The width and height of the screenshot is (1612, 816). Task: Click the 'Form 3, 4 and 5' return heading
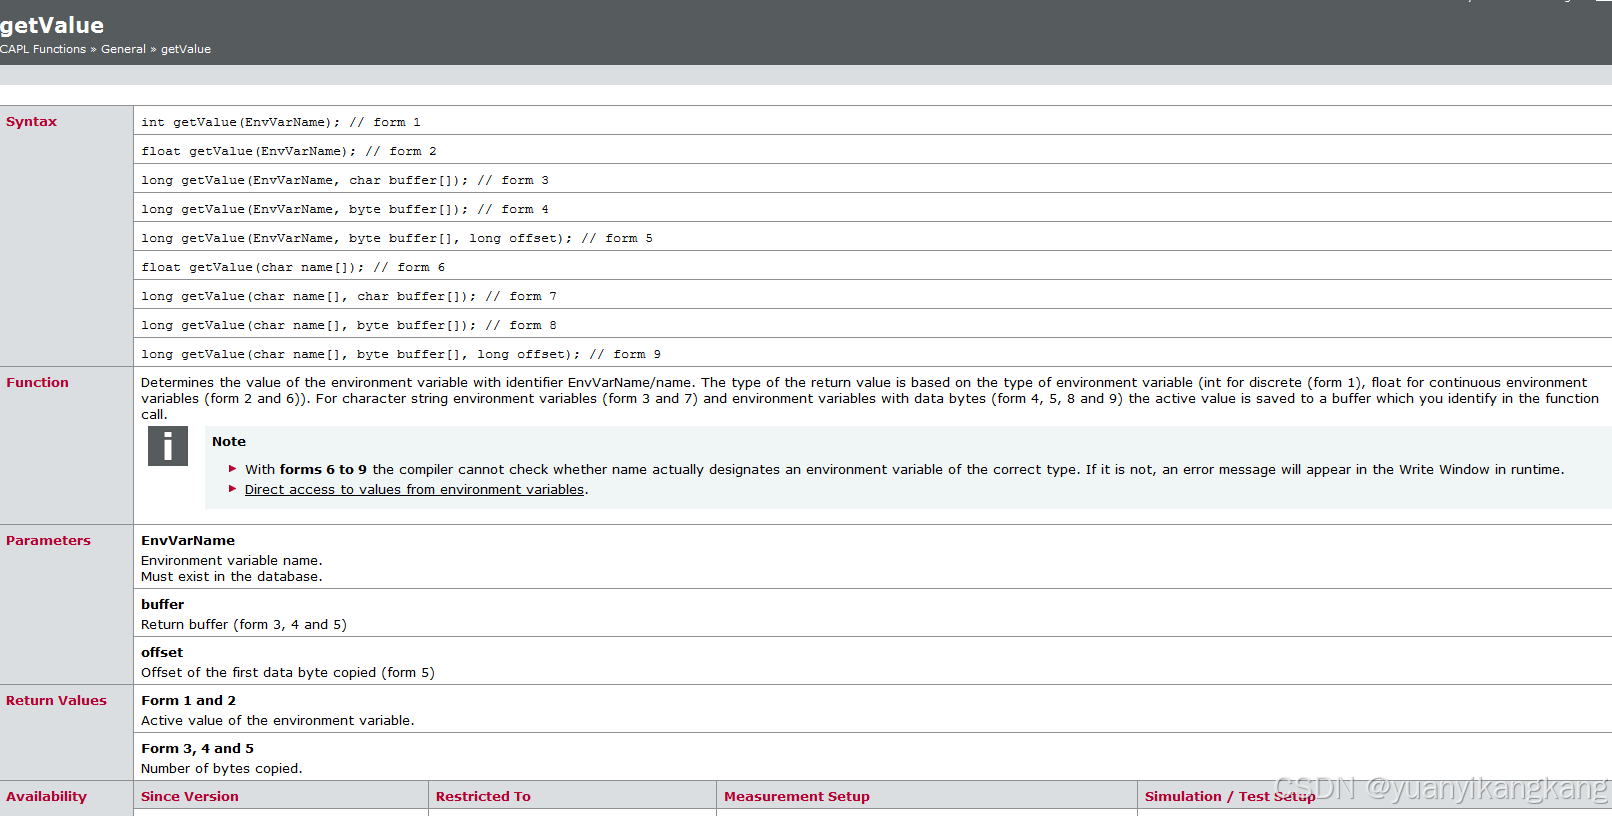click(x=197, y=749)
